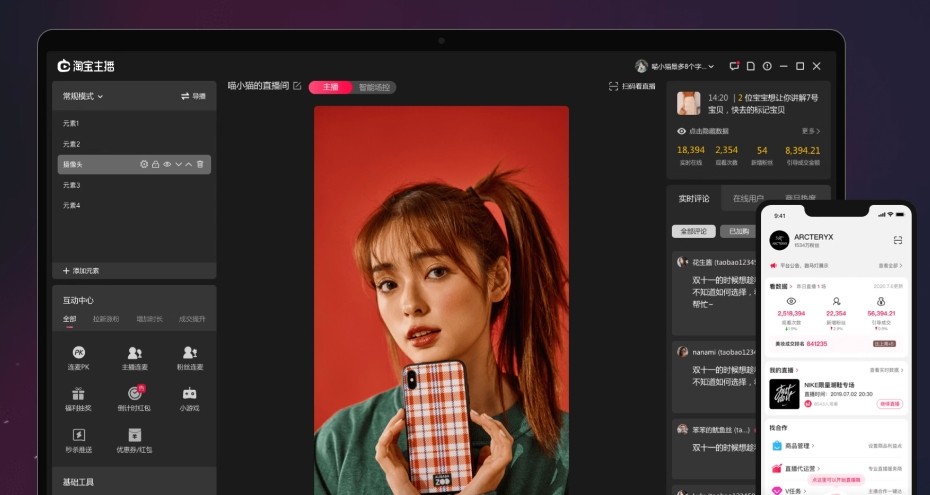Open 粉丝连麦 fan co-stream tool
This screenshot has height=495, width=930.
190,358
